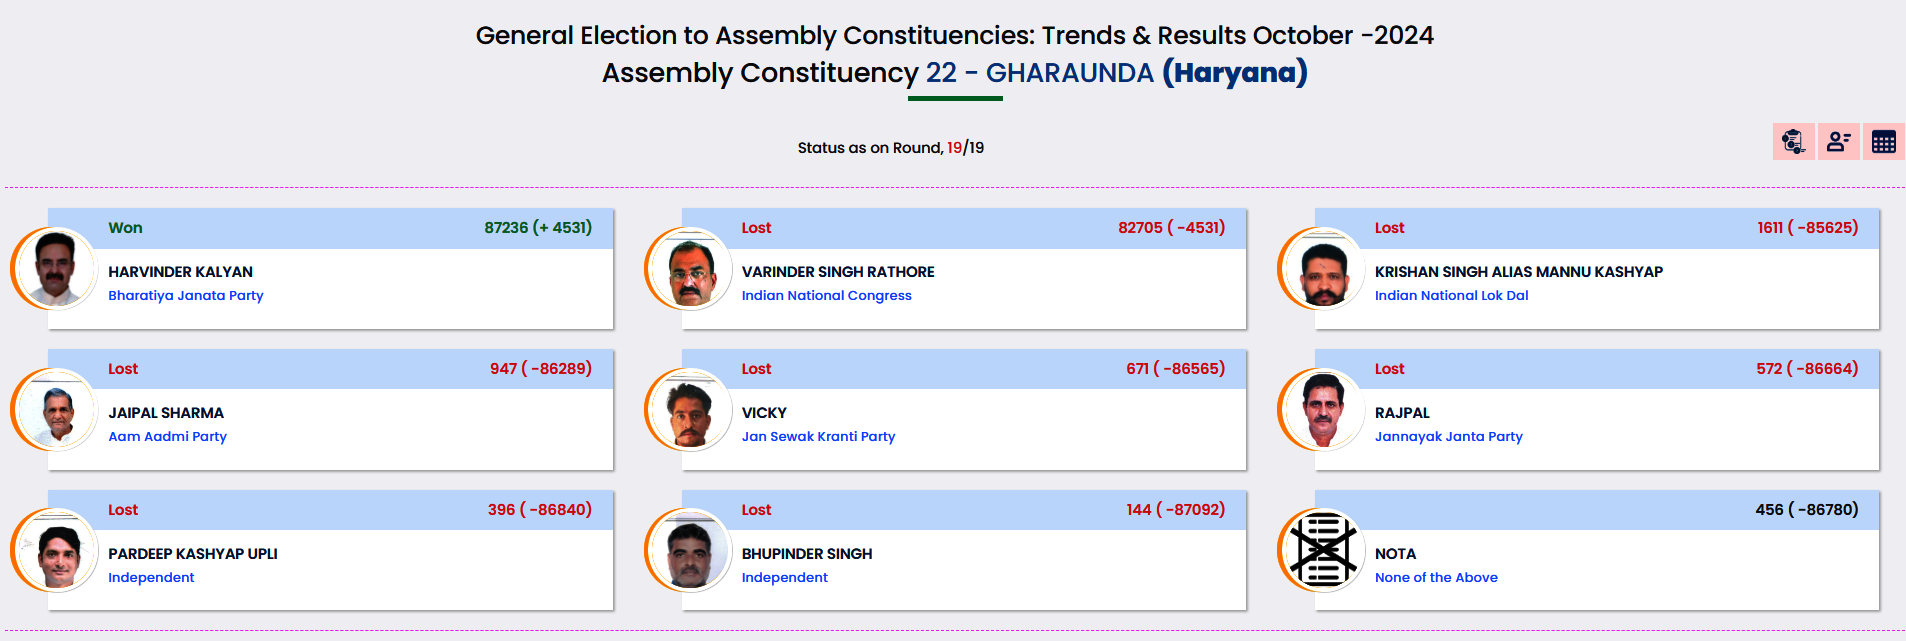Image resolution: width=1906 pixels, height=641 pixels.
Task: Click the Jan Sewak Kranti Party label
Action: point(818,437)
